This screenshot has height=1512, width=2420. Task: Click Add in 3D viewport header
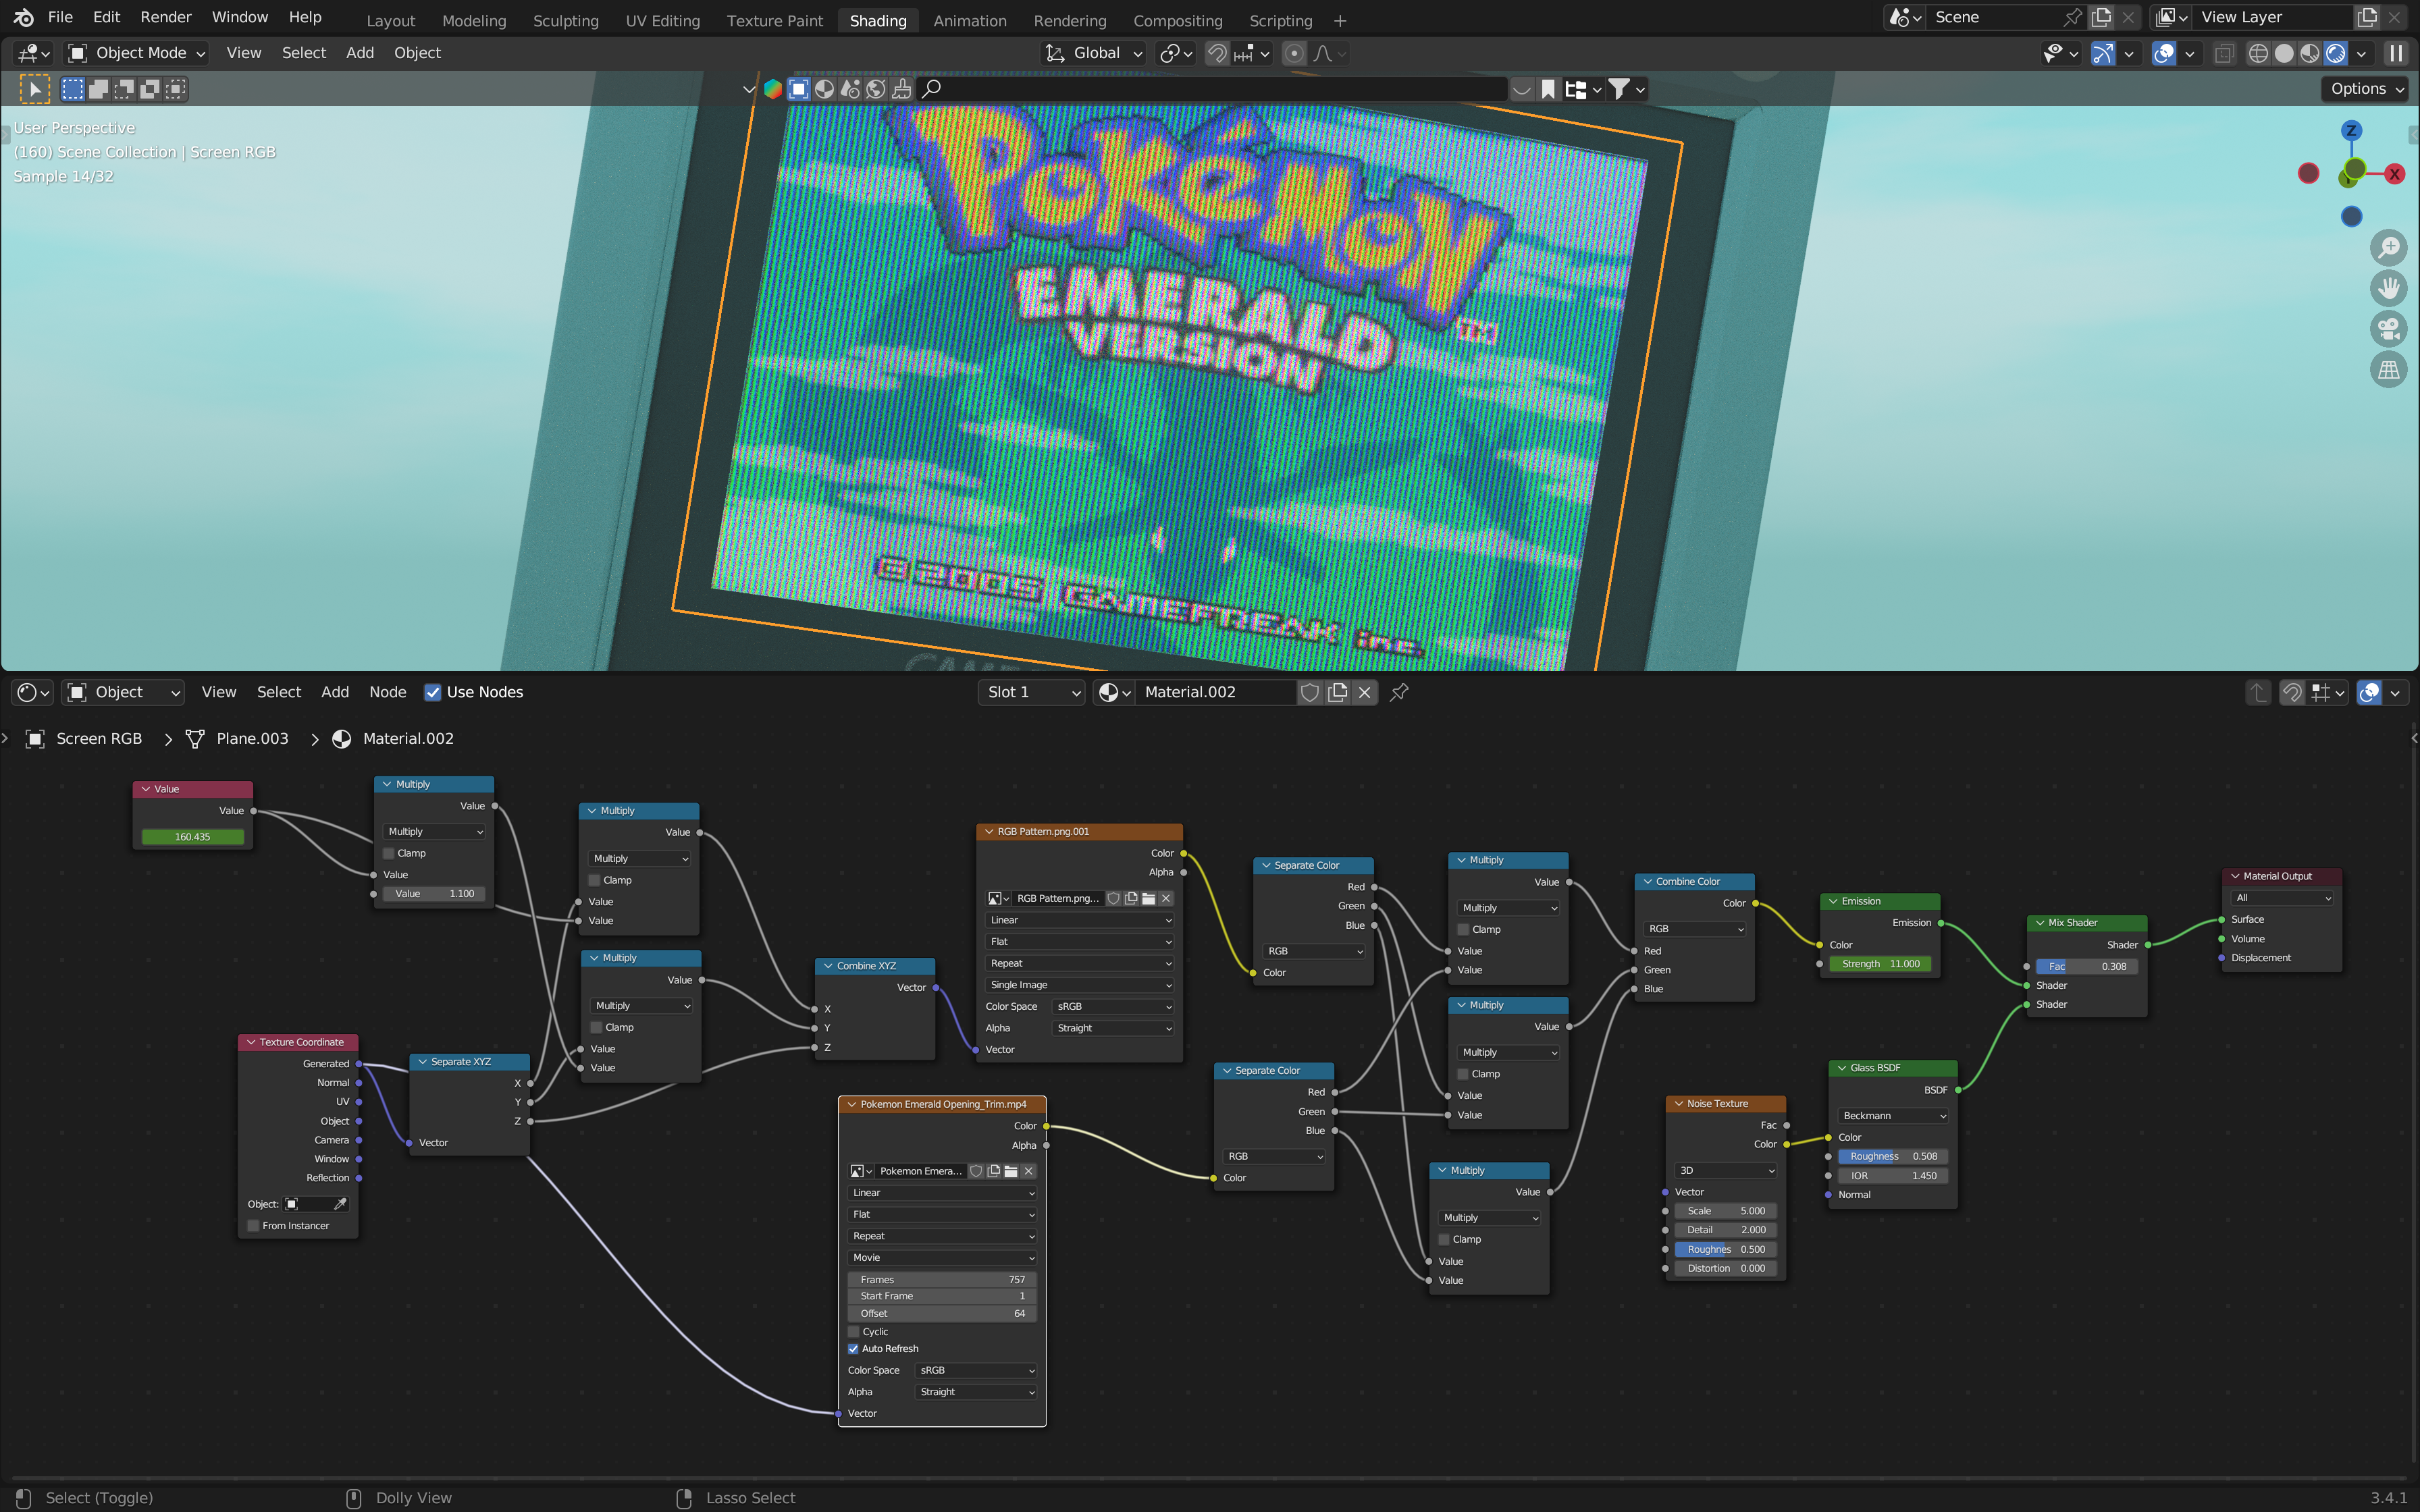coord(360,53)
